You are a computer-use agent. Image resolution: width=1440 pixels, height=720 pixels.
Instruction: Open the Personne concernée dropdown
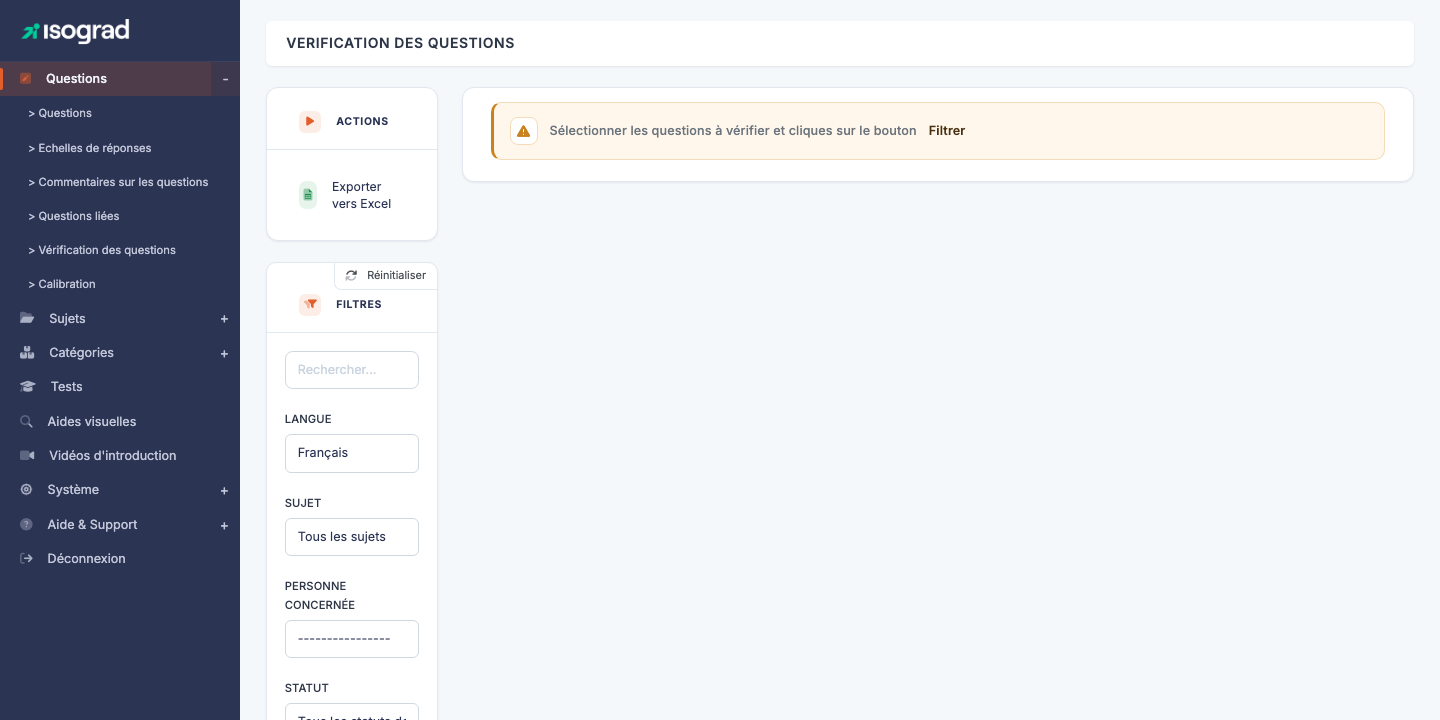352,639
